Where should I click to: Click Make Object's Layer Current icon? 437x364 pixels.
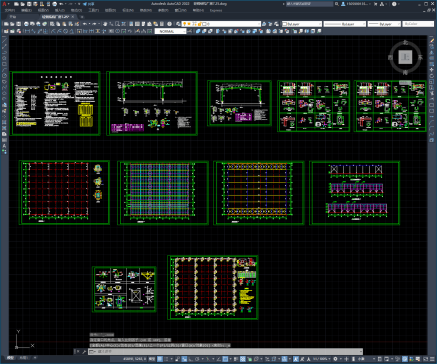[x=264, y=24]
